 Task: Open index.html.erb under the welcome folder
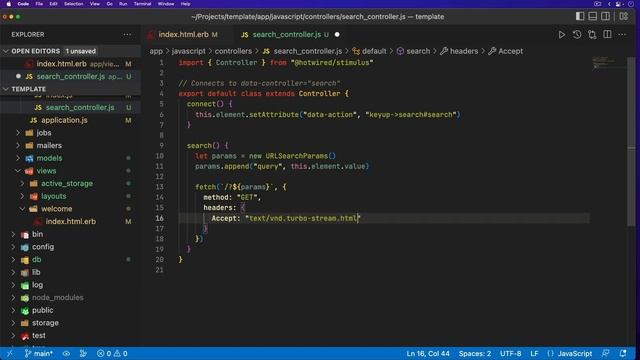pos(71,221)
